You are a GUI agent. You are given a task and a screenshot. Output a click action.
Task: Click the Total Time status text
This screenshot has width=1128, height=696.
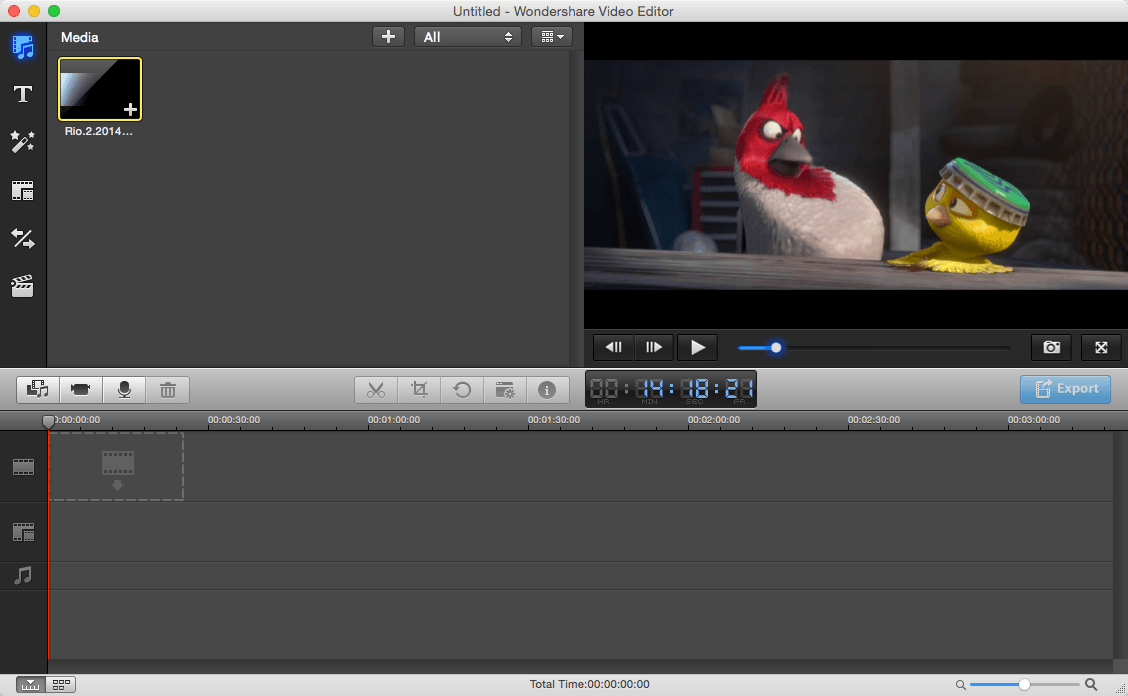coord(590,684)
